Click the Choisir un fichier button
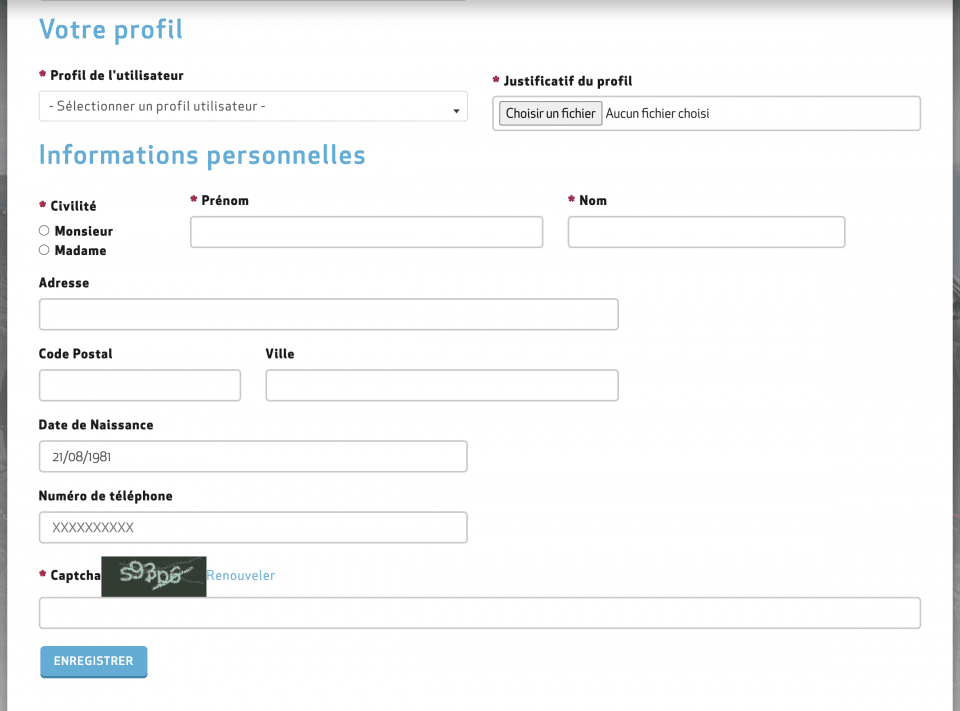 click(550, 113)
